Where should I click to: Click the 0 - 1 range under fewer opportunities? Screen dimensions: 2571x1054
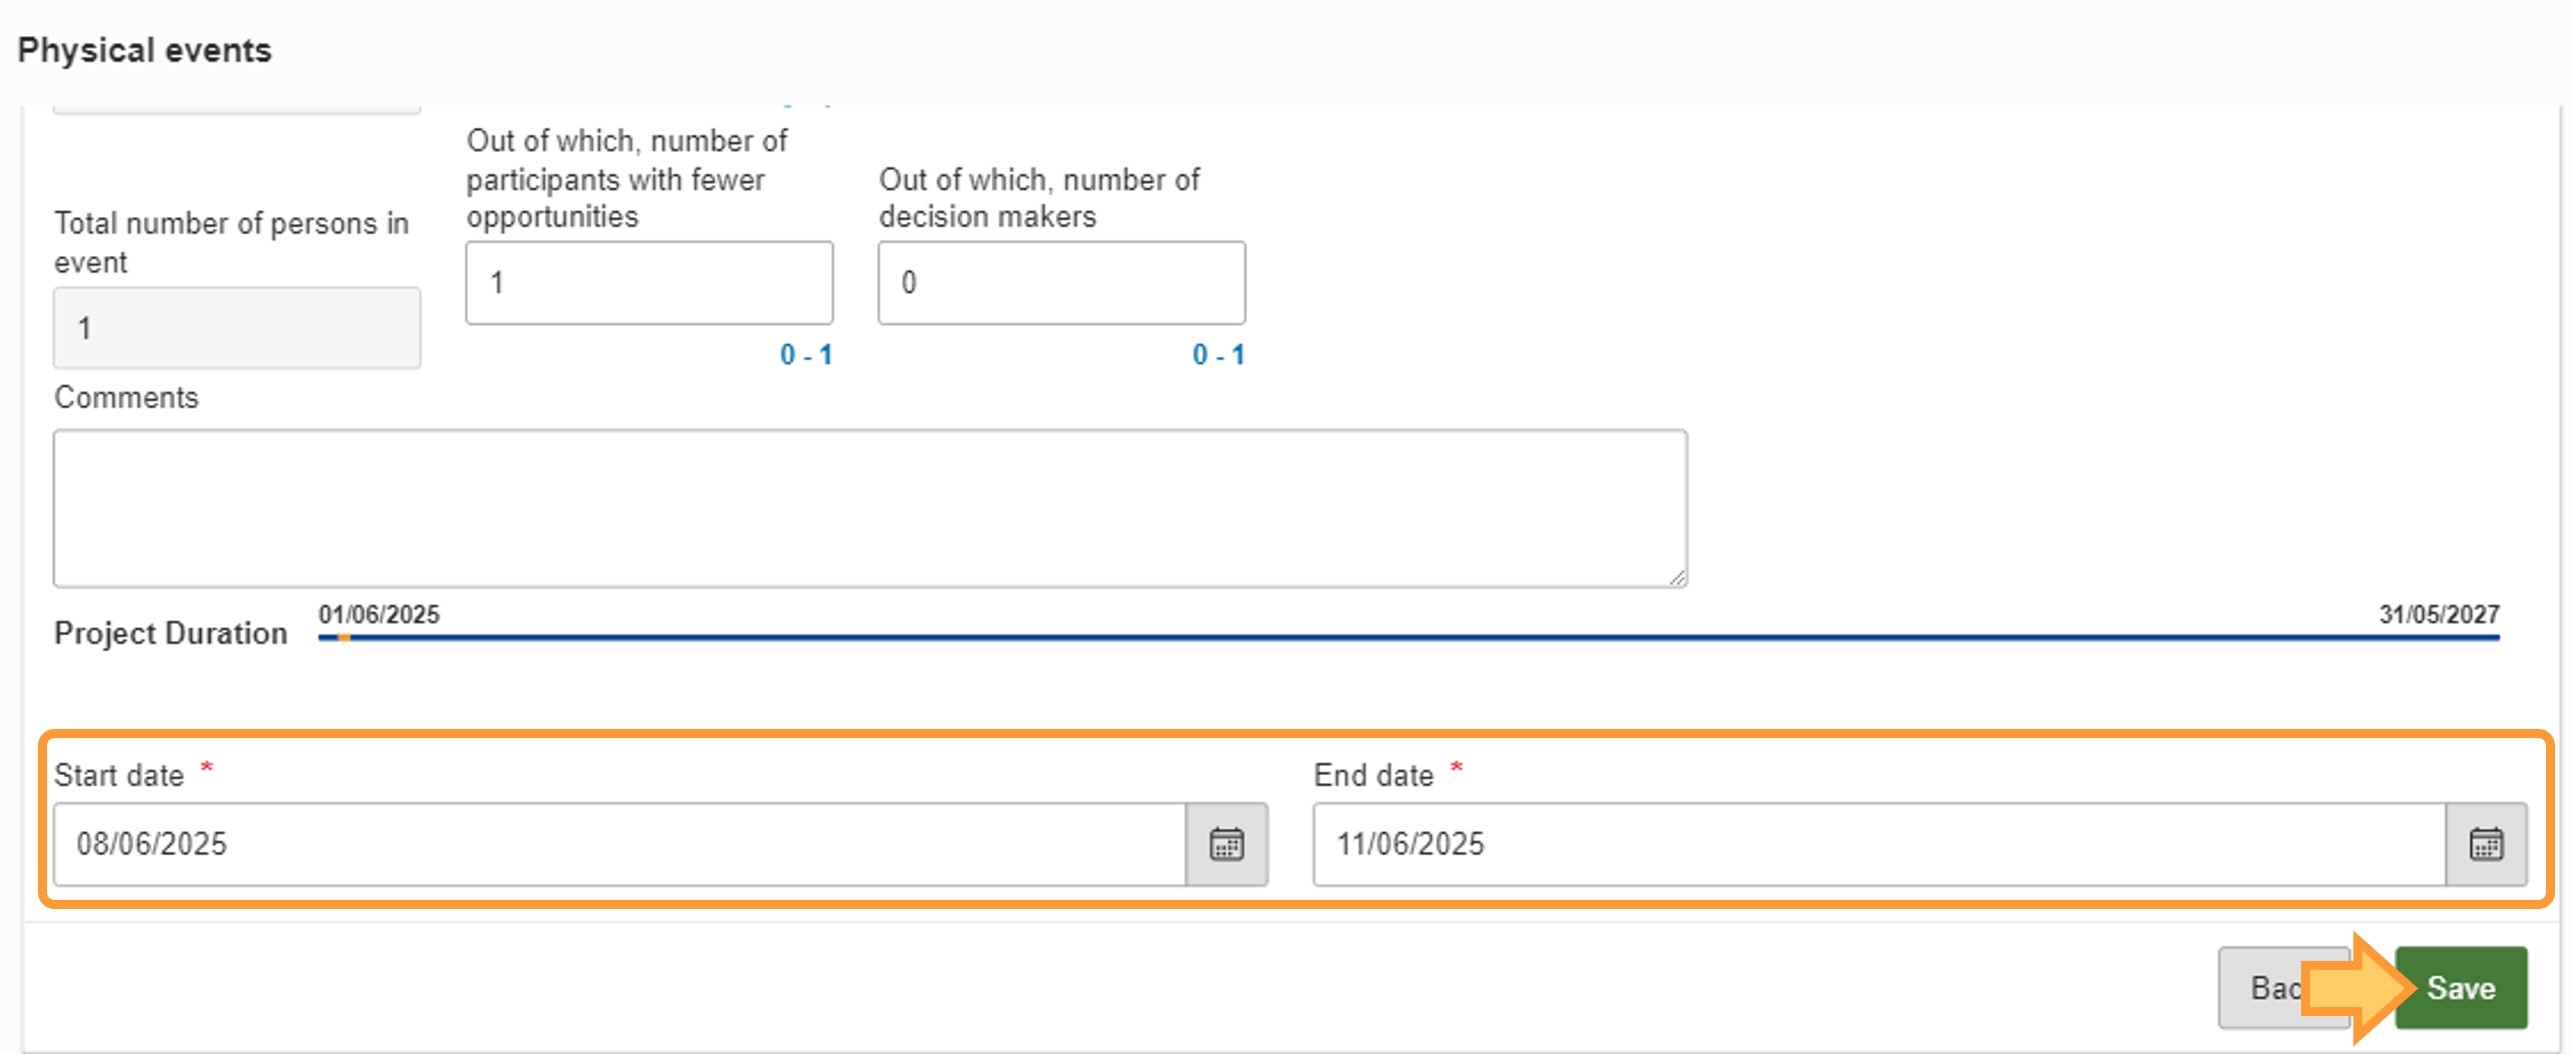tap(806, 354)
